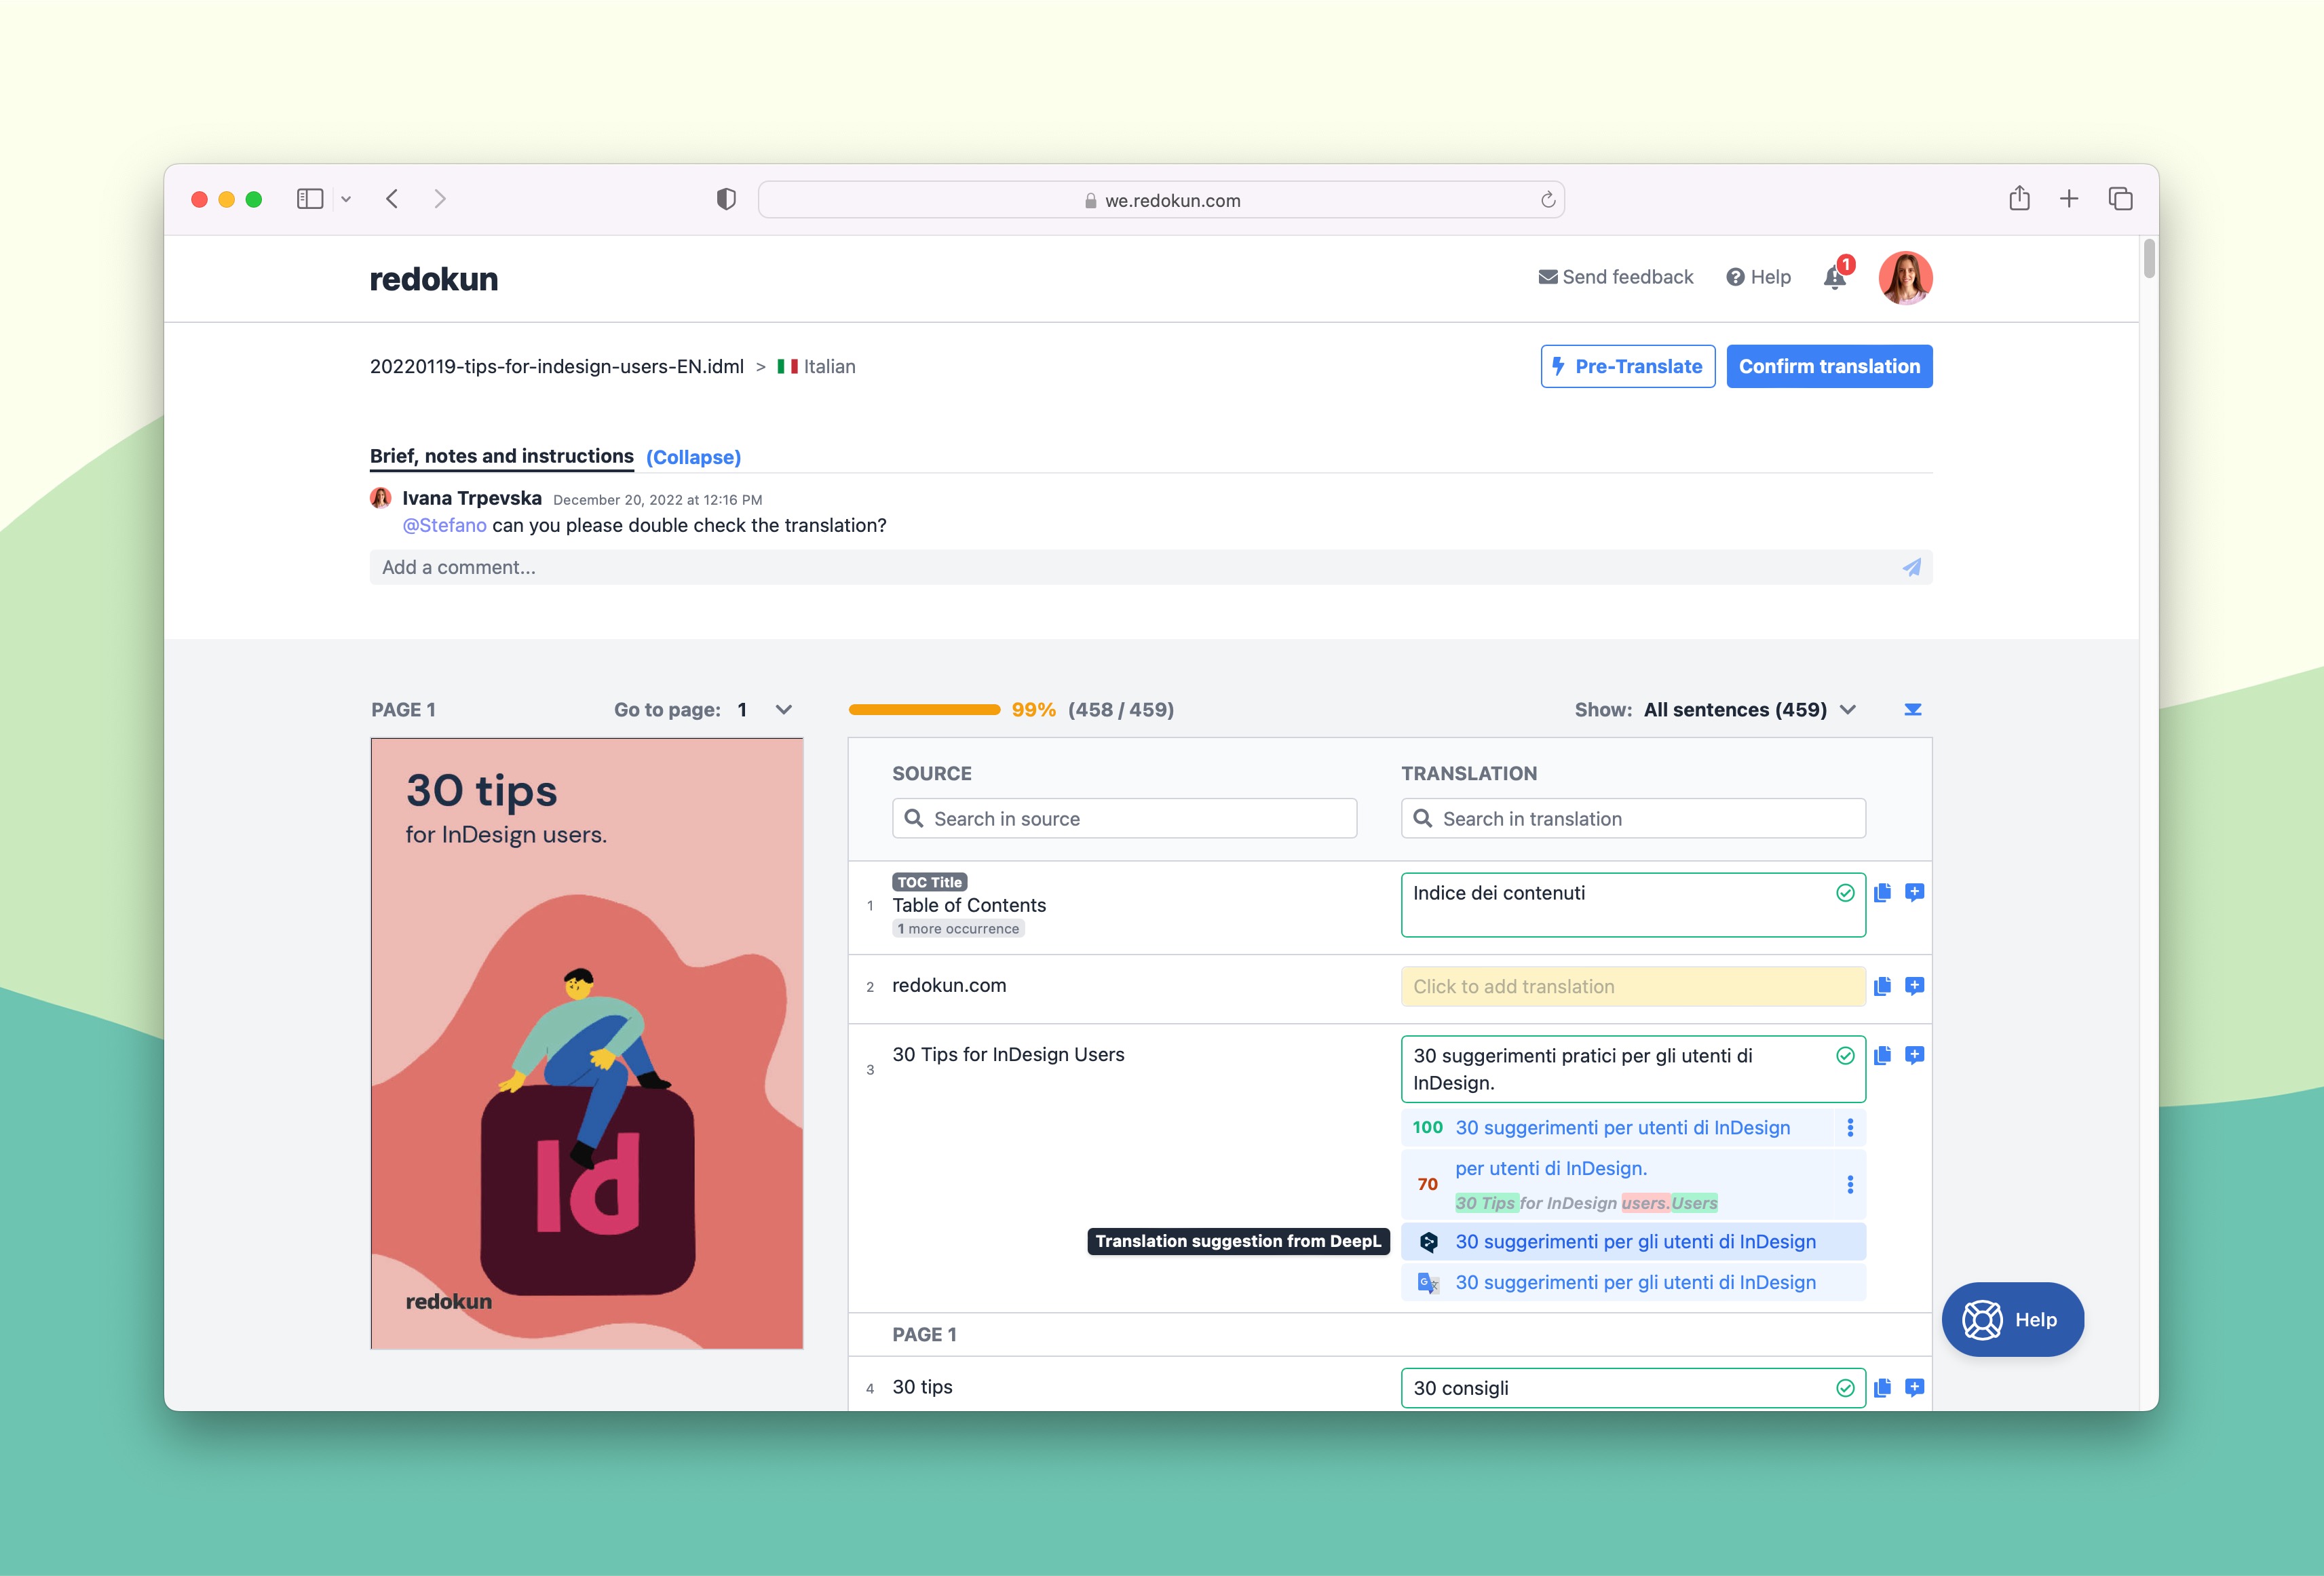
Task: Click the we.redokun.com address bar
Action: pos(1161,199)
